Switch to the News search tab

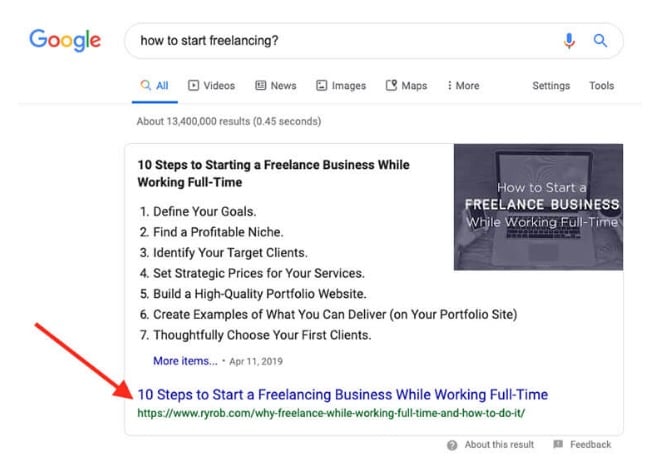pos(276,86)
